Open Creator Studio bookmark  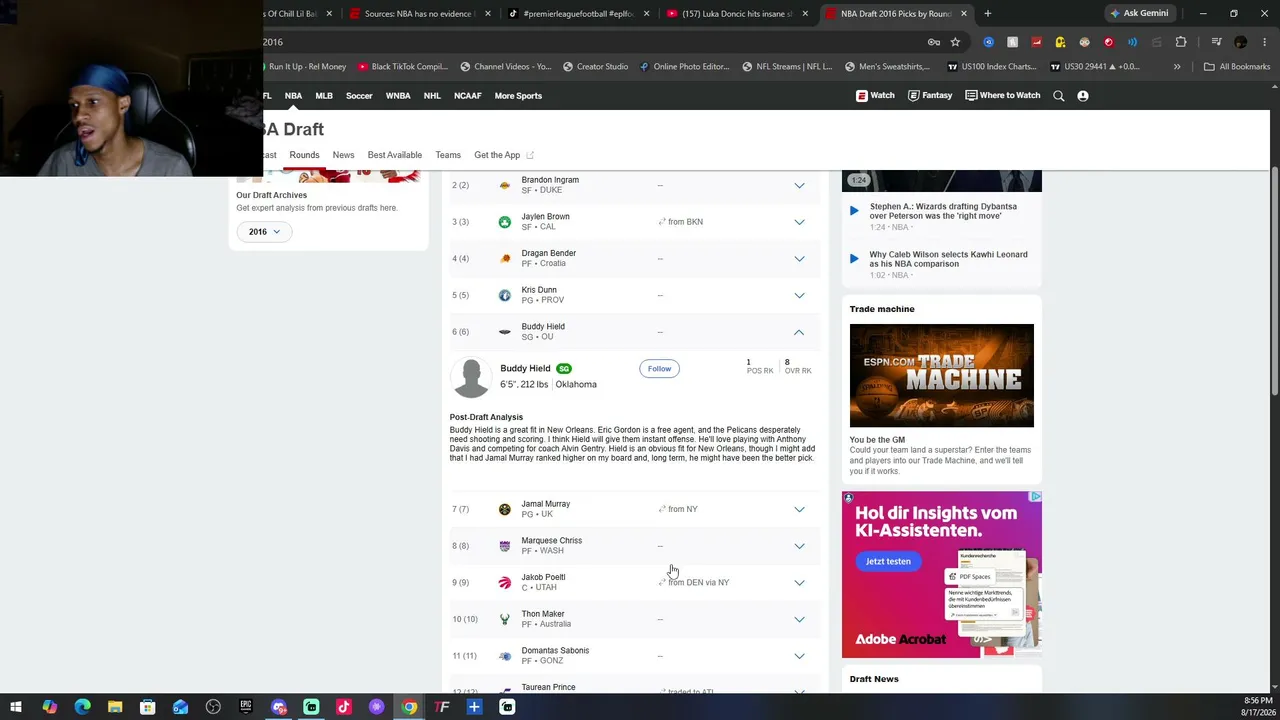click(x=594, y=67)
